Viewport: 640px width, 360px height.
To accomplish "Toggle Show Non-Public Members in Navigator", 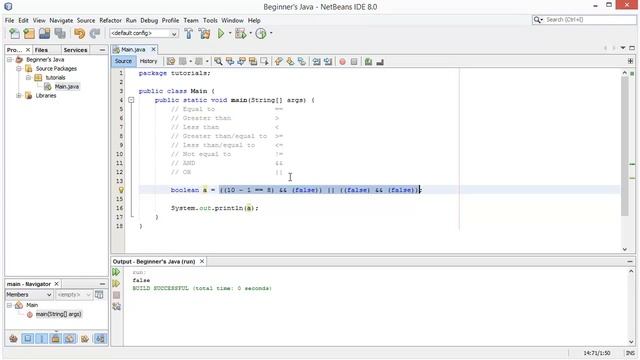I will pyautogui.click(x=56, y=338).
